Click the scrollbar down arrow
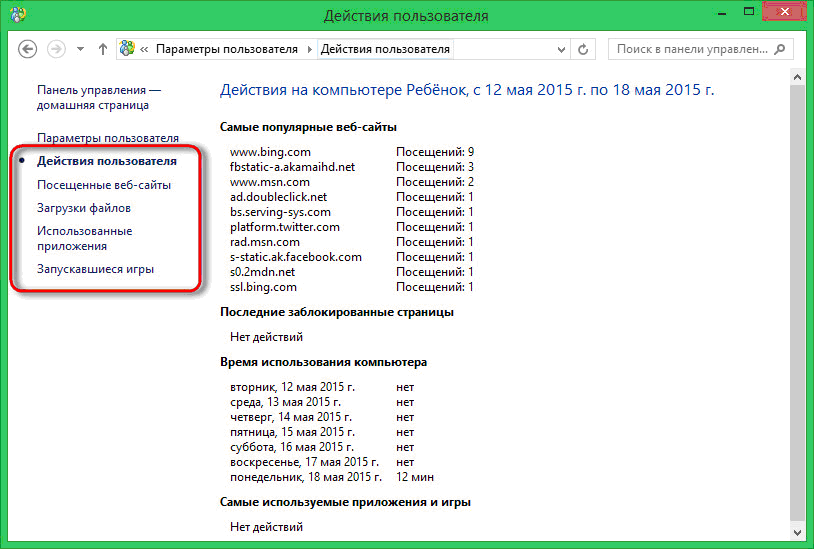This screenshot has width=814, height=549. coord(797,533)
